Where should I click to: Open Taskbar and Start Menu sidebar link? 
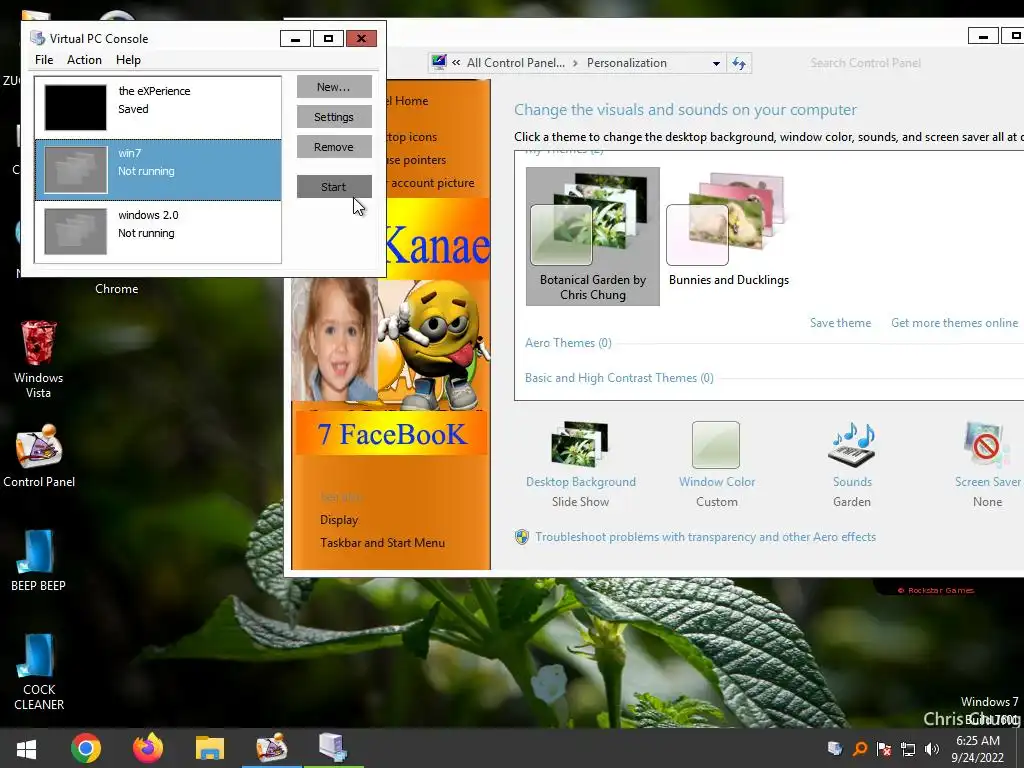point(382,543)
